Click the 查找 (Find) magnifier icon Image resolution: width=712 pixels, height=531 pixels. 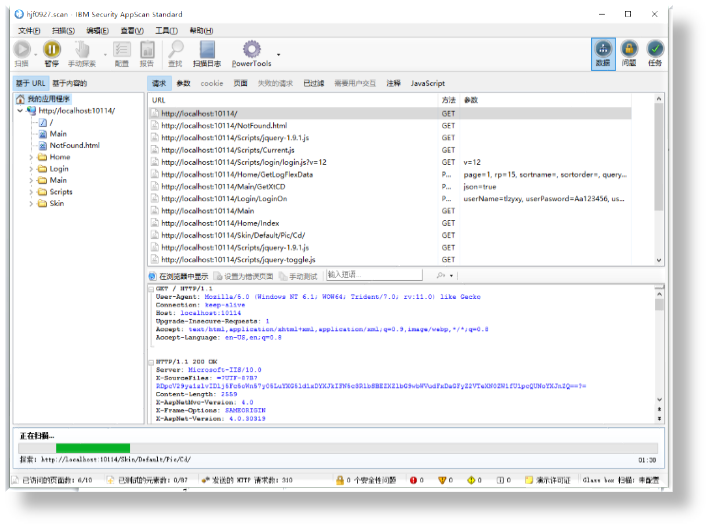coord(176,49)
